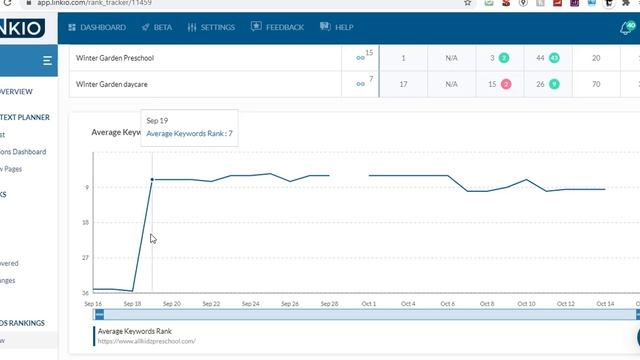Image resolution: width=640 pixels, height=360 pixels.
Task: Open the allkidzpreschool.com URL in legend
Action: 147,341
